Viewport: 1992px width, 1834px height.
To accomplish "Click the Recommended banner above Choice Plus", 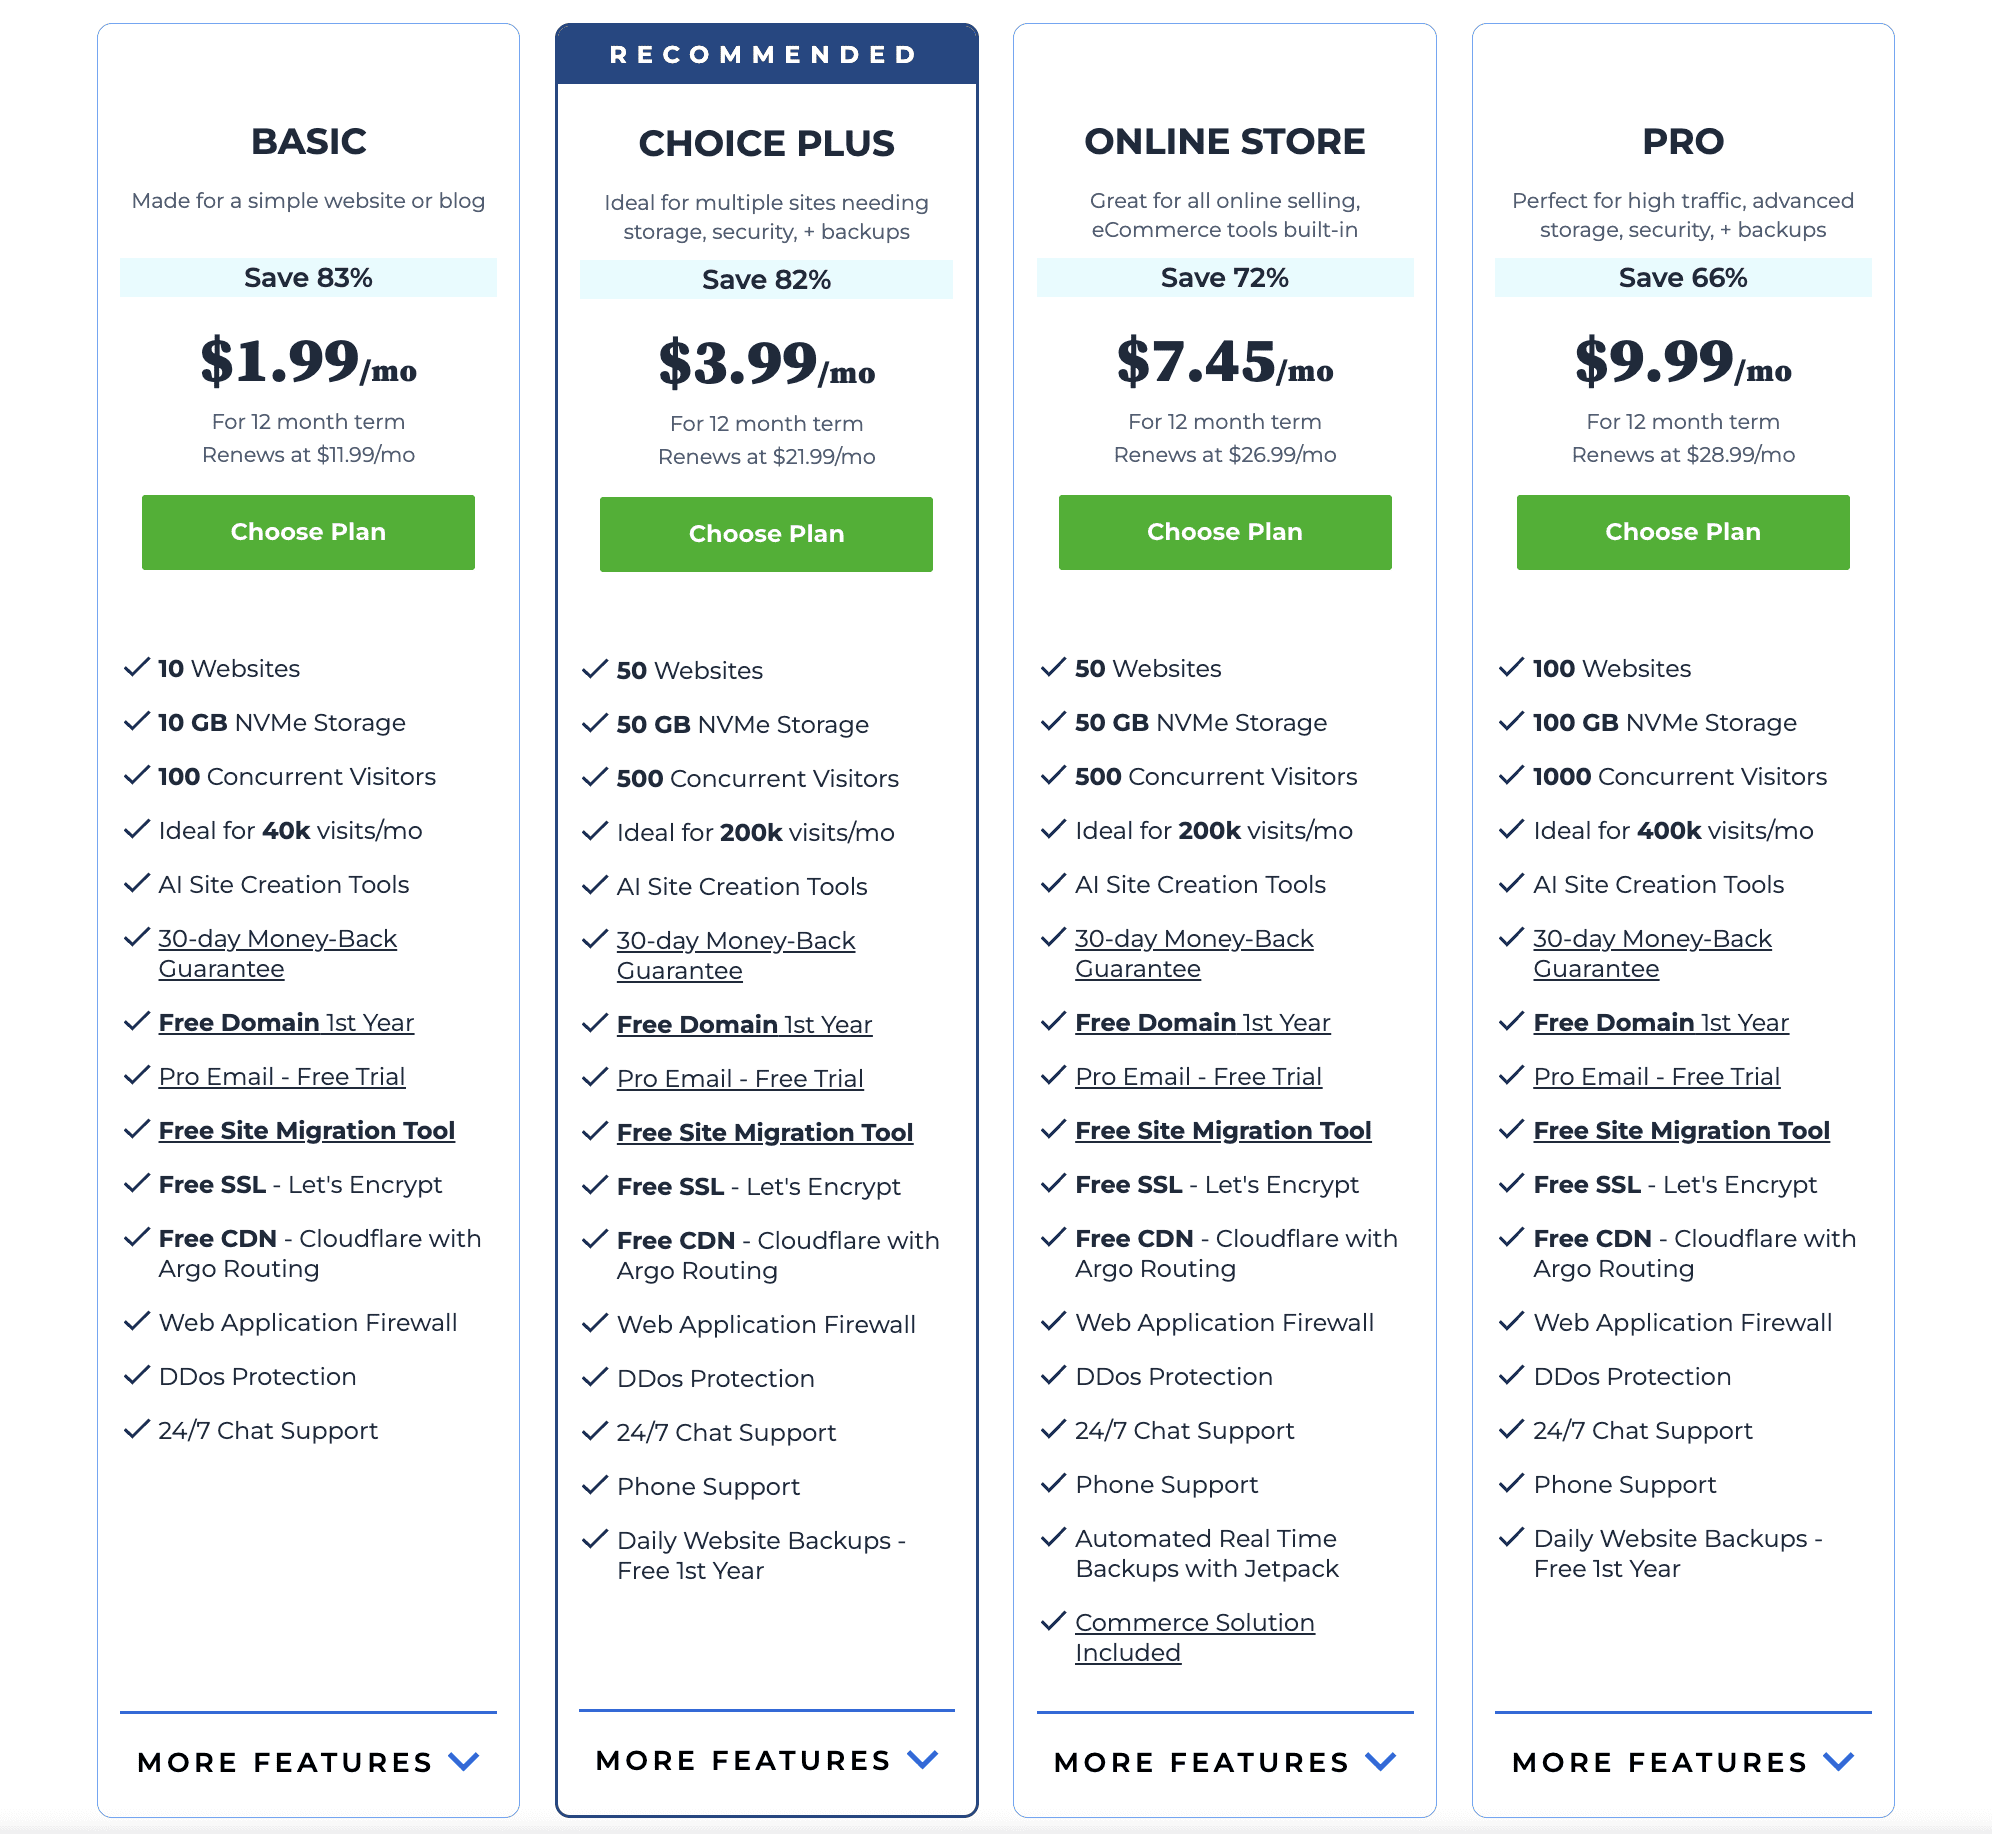I will pyautogui.click(x=766, y=54).
